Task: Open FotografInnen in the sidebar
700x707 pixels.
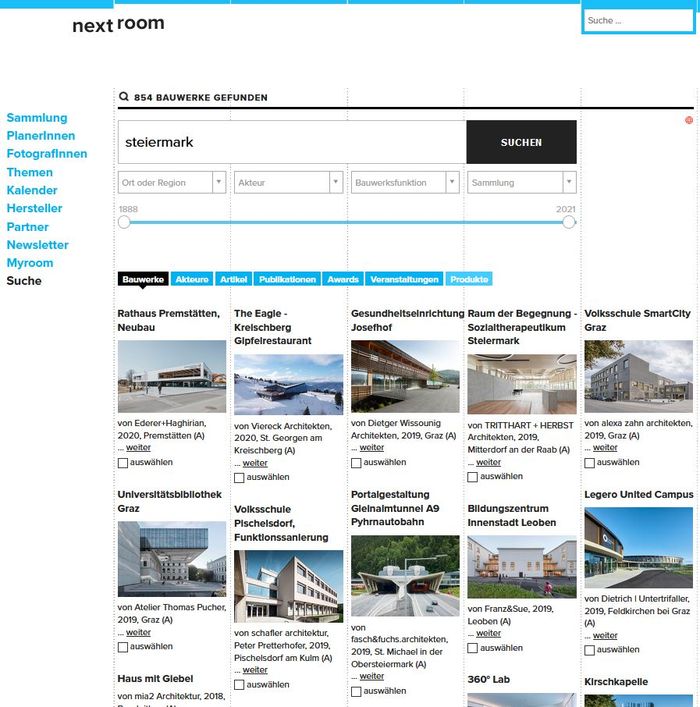Action: pyautogui.click(x=47, y=154)
